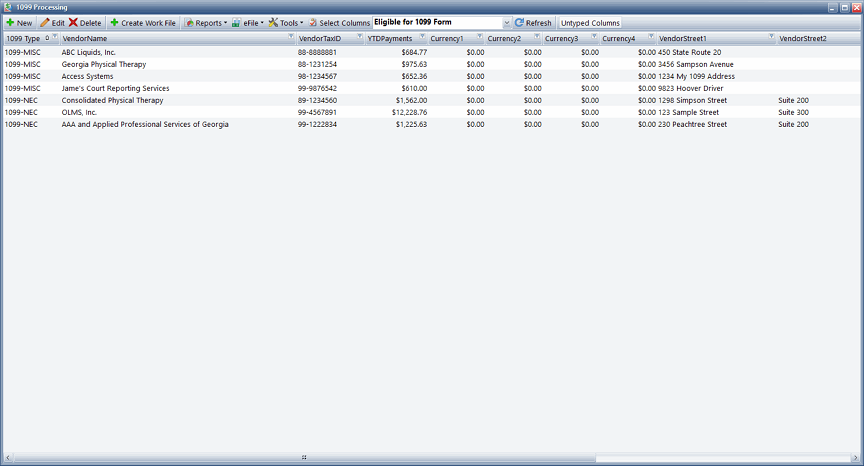Click tax ID 89-1234560

317,100
